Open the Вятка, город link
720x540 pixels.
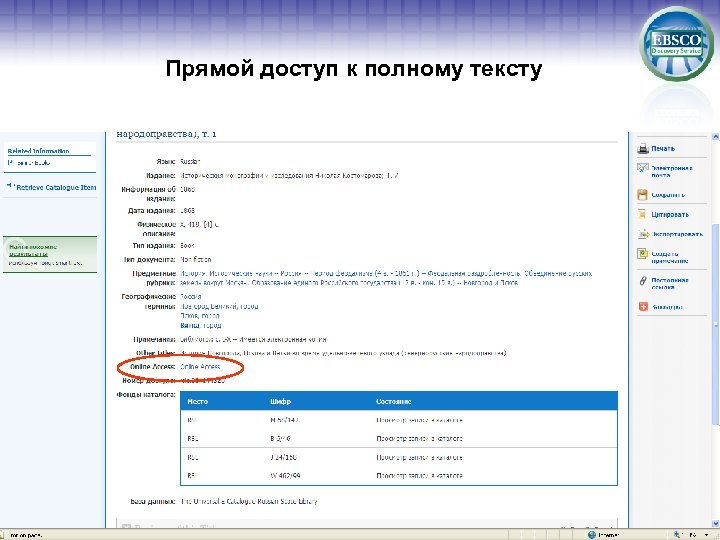coord(201,326)
